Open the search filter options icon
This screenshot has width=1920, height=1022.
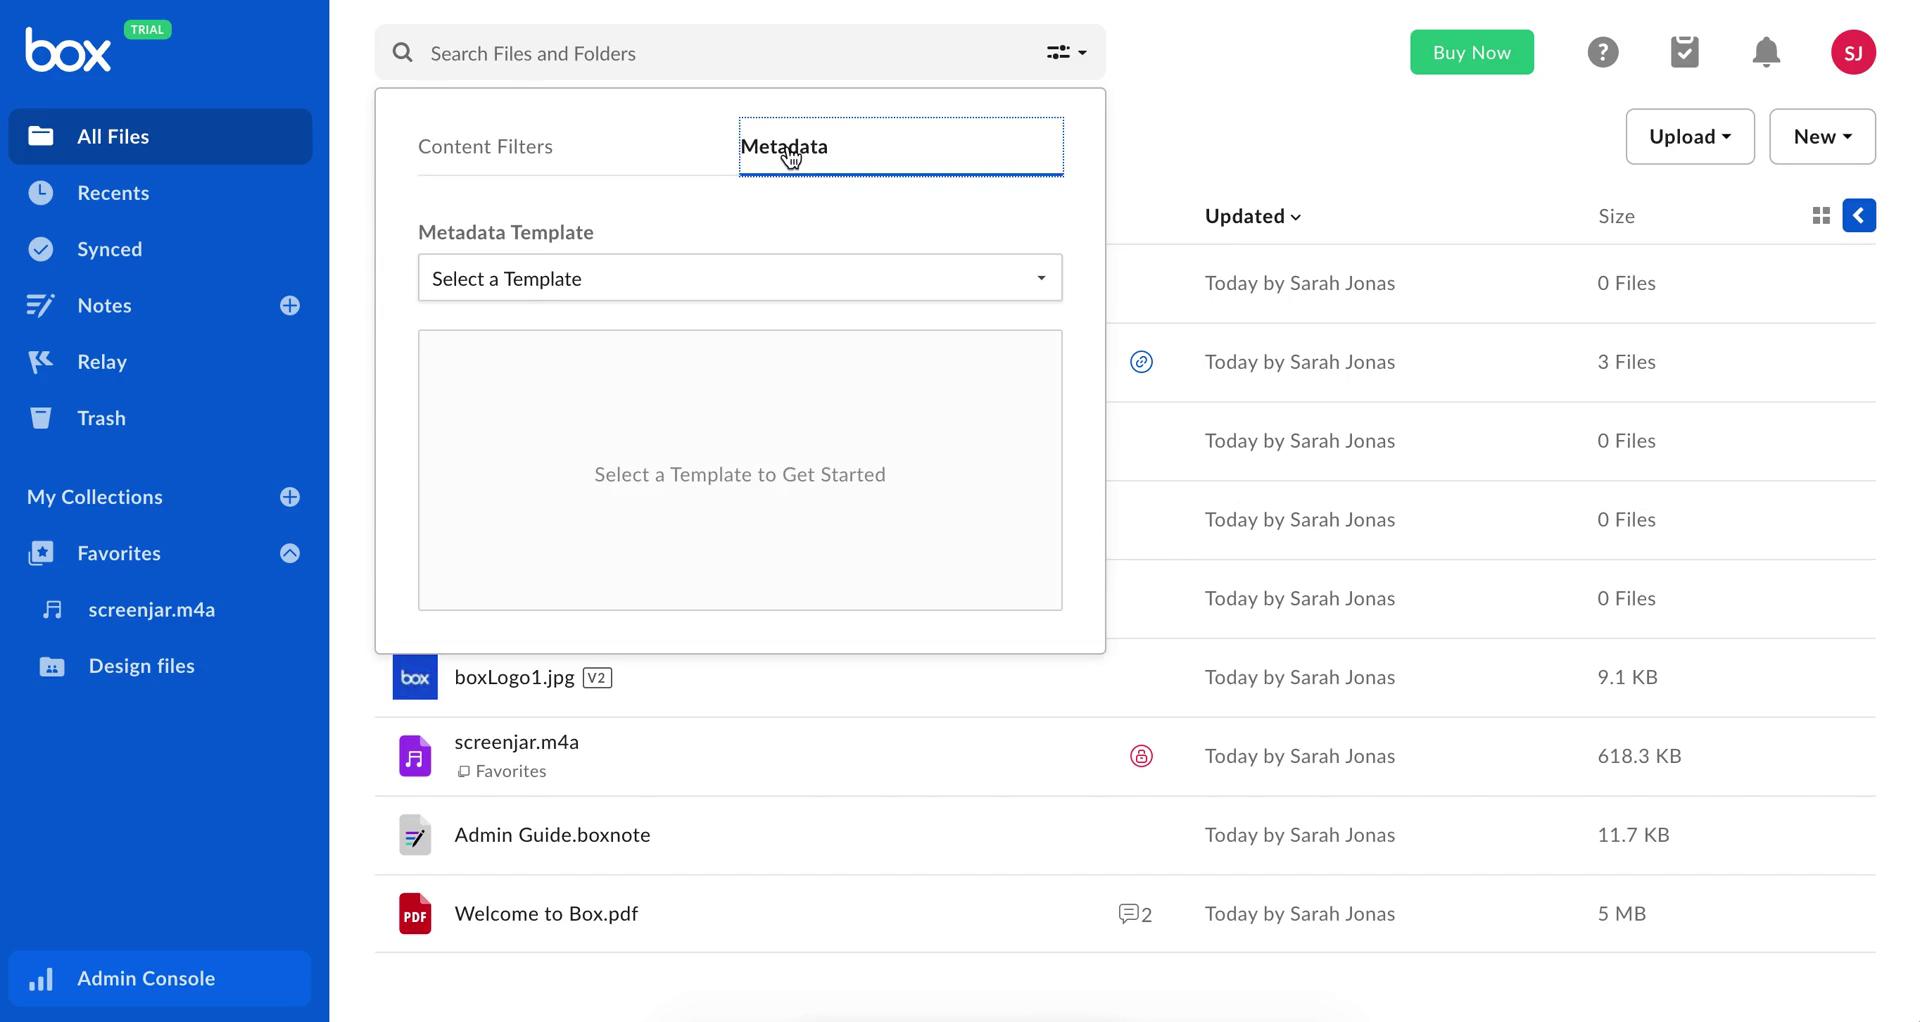click(x=1066, y=52)
